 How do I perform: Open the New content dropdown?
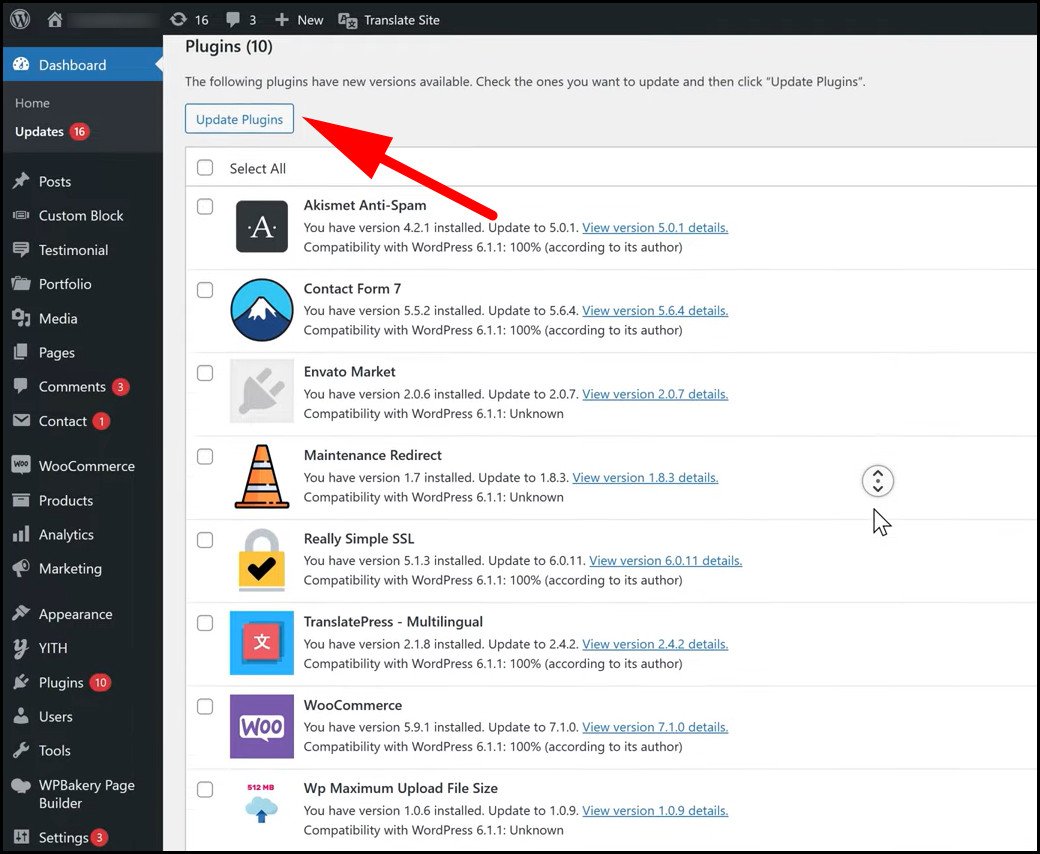pyautogui.click(x=299, y=19)
